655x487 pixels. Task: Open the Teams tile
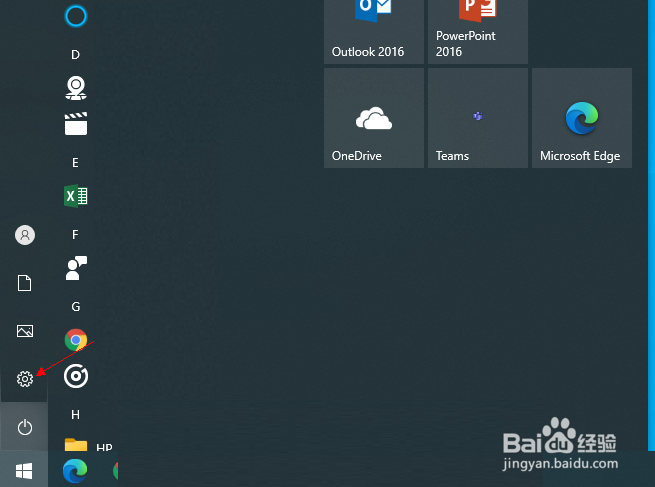[478, 118]
